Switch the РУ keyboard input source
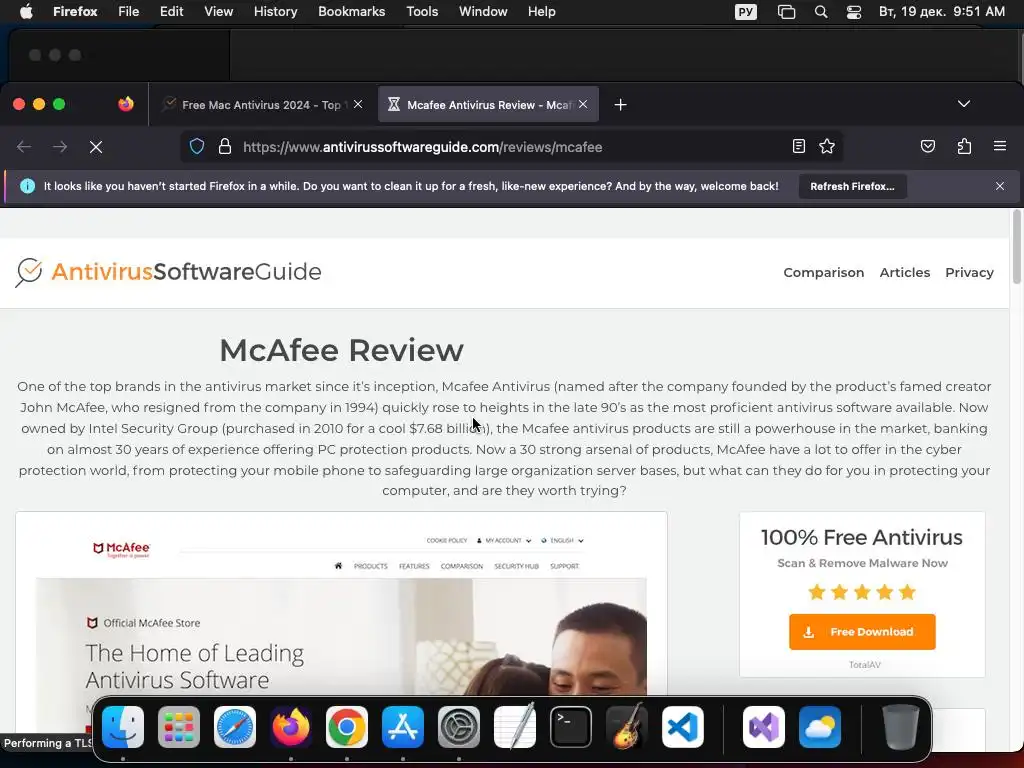The width and height of the screenshot is (1024, 768). pos(746,12)
